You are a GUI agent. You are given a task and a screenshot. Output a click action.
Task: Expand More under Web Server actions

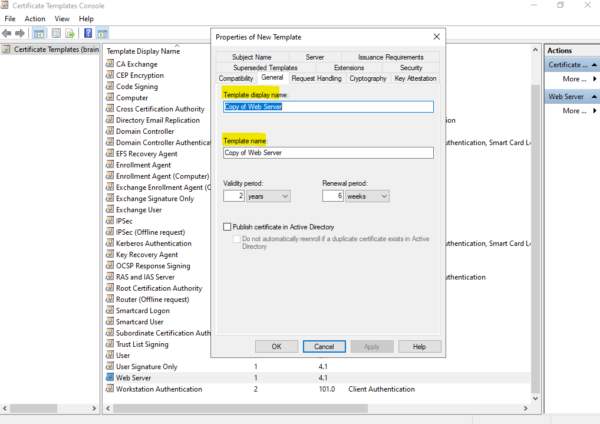(x=579, y=111)
